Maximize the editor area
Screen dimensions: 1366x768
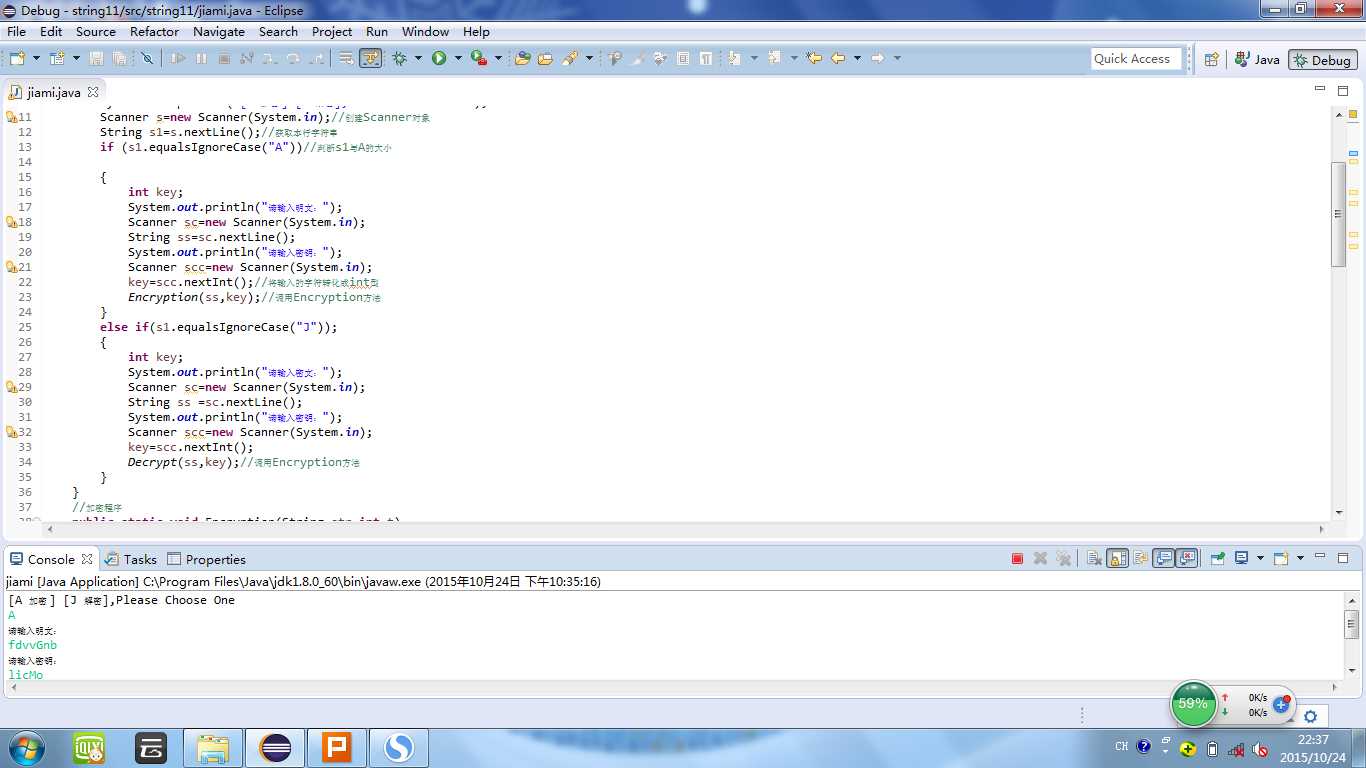tap(1343, 89)
